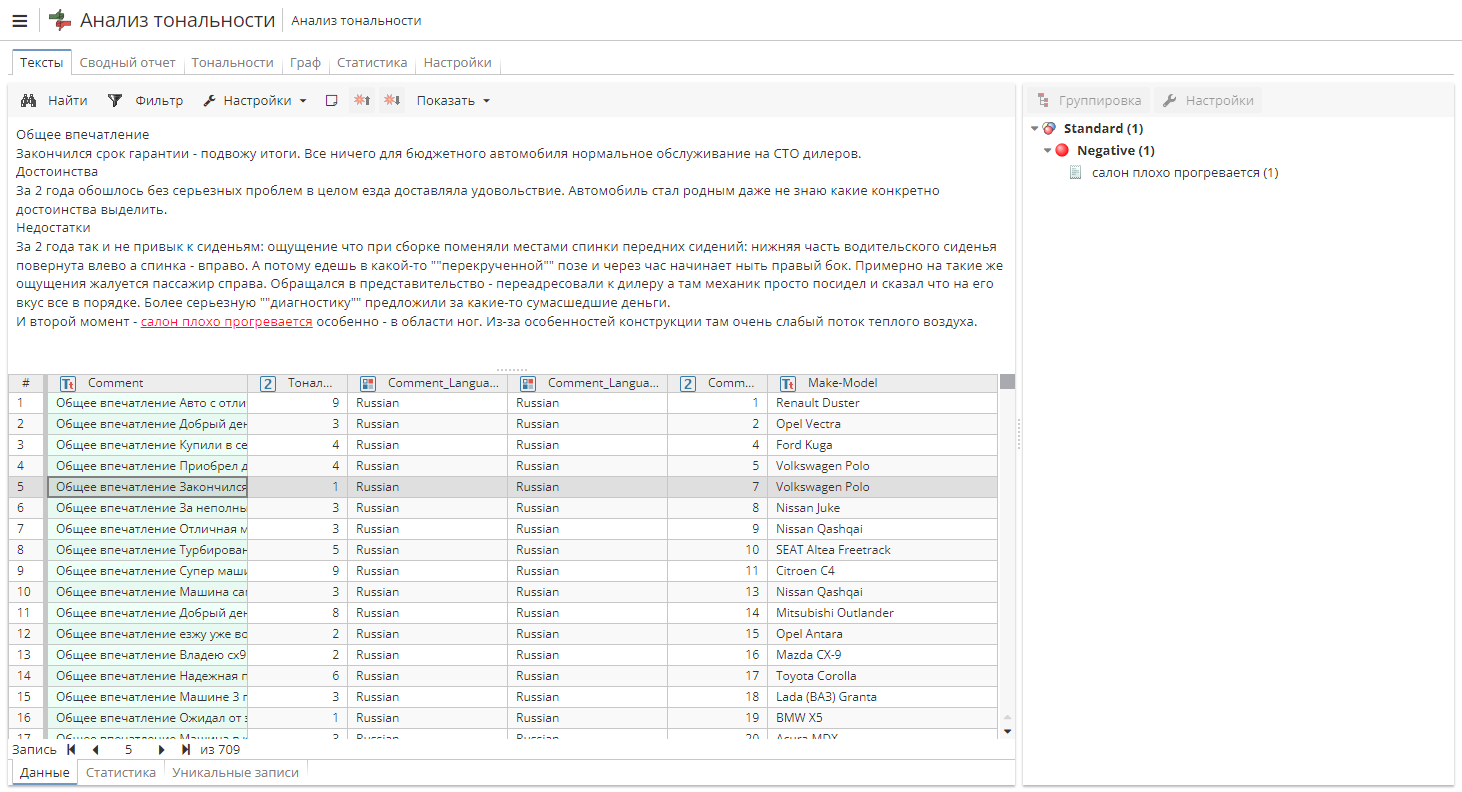
Task: Select cell Mazda CX-9
Action: [x=882, y=655]
